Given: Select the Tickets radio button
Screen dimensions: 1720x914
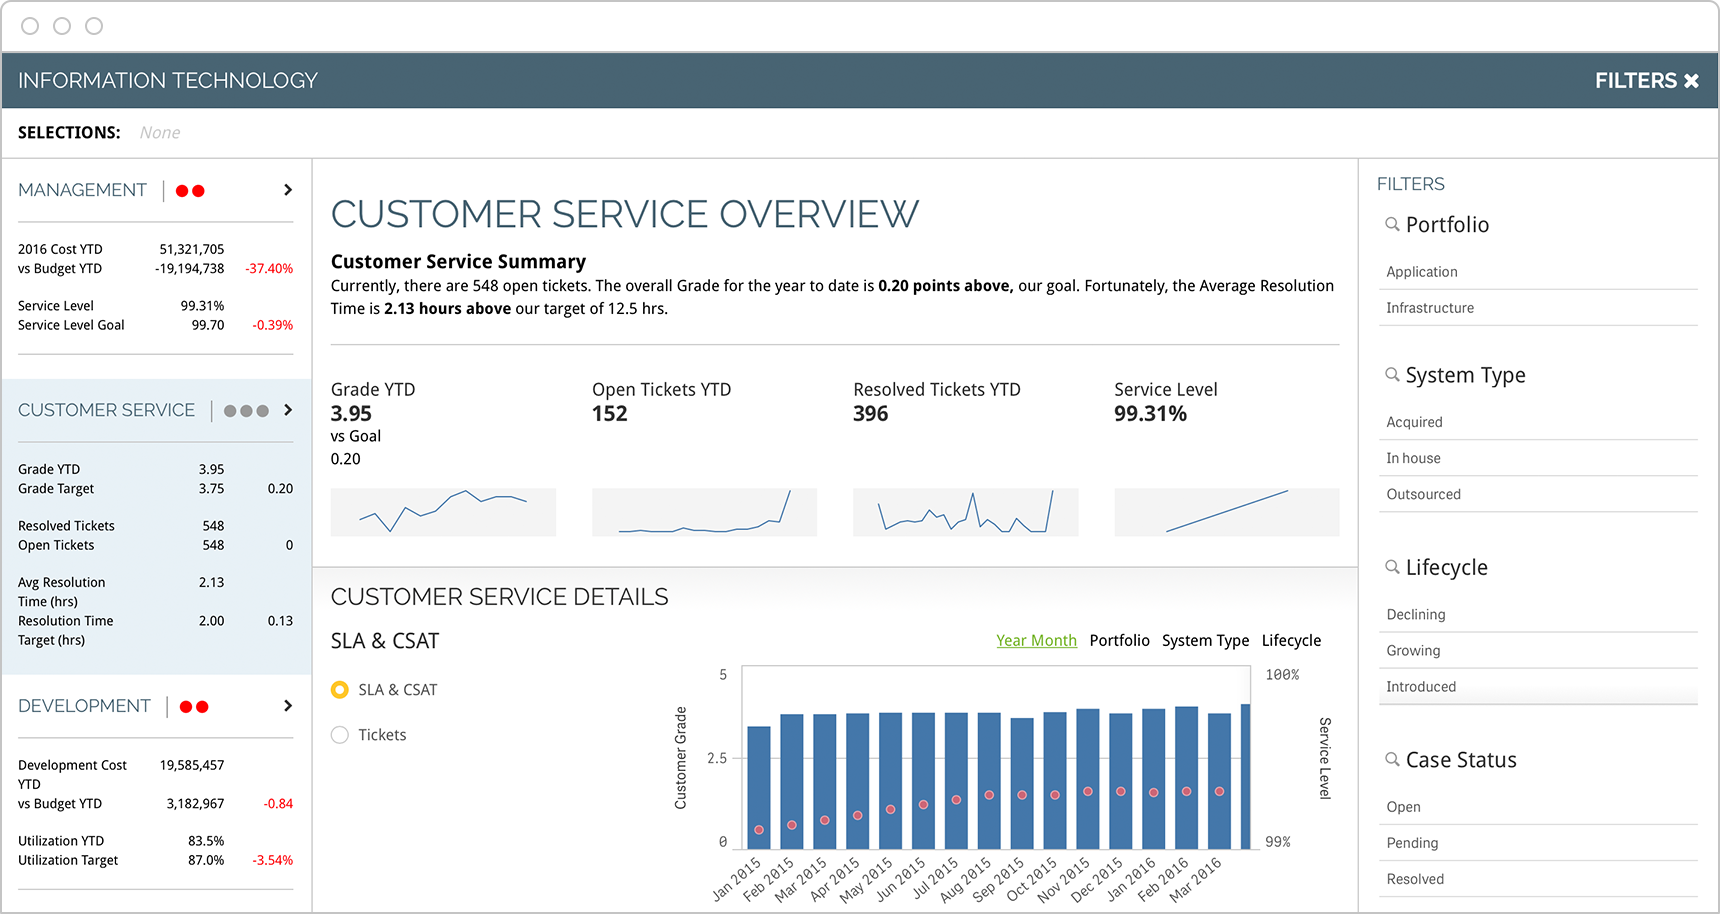Looking at the screenshot, I should 340,735.
